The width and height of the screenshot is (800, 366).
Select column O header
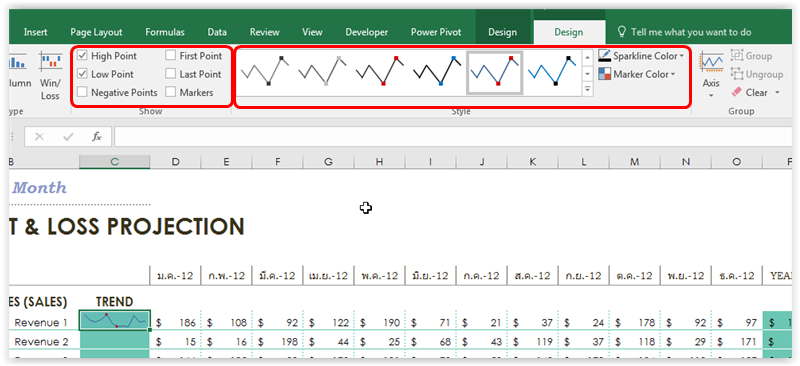(x=737, y=162)
